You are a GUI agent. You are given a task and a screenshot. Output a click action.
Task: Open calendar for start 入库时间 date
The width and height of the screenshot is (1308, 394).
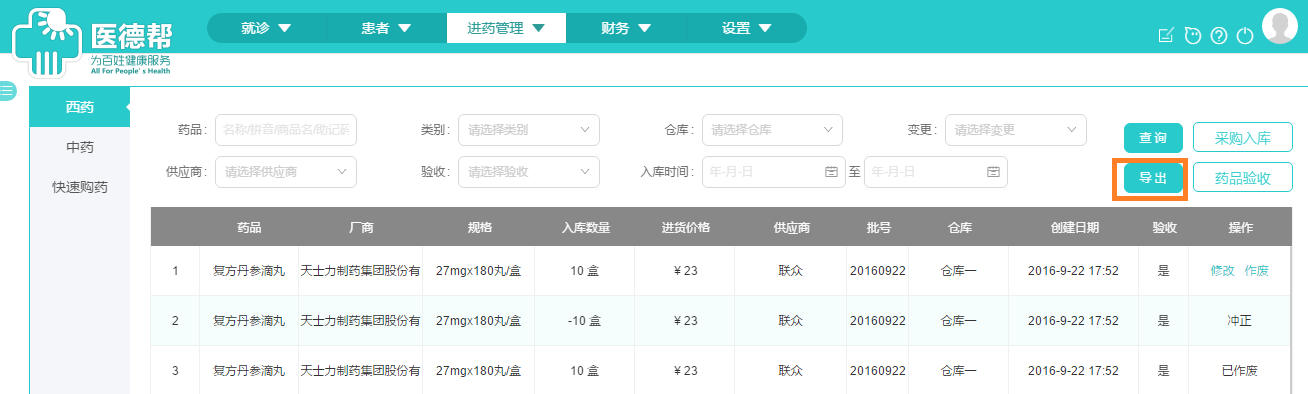click(831, 171)
